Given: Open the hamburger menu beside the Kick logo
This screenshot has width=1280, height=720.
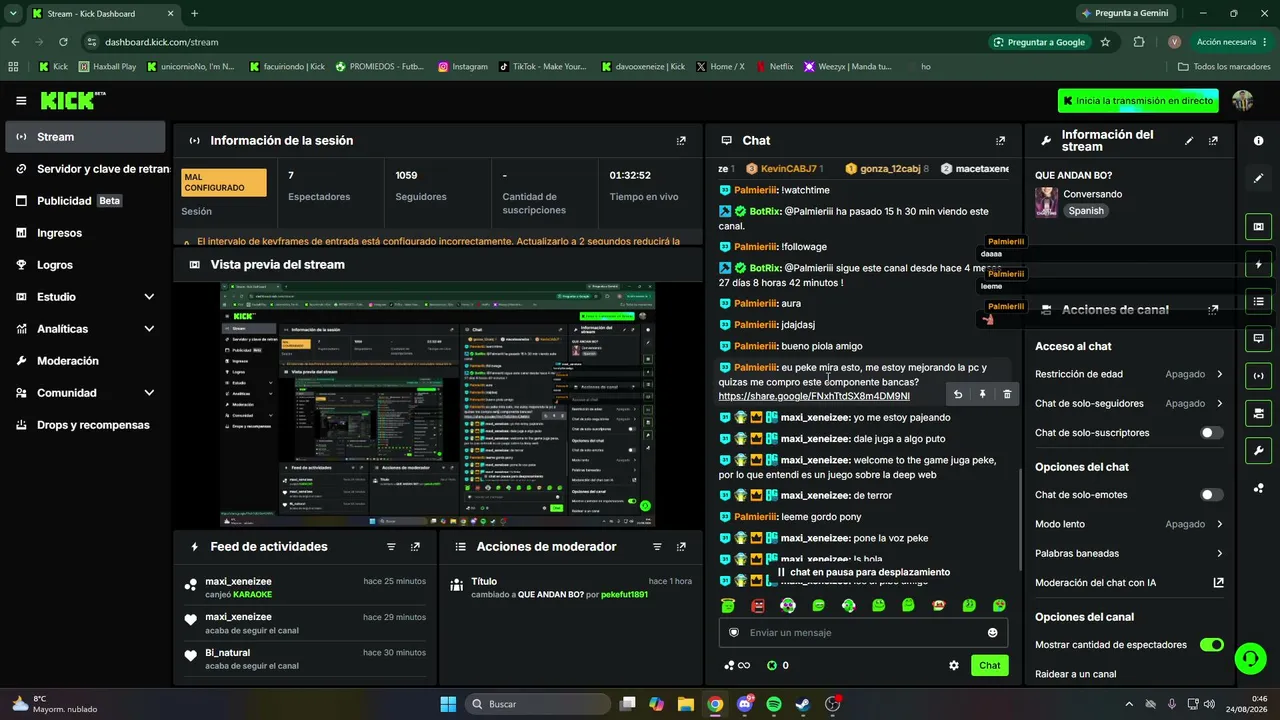Looking at the screenshot, I should click(21, 101).
